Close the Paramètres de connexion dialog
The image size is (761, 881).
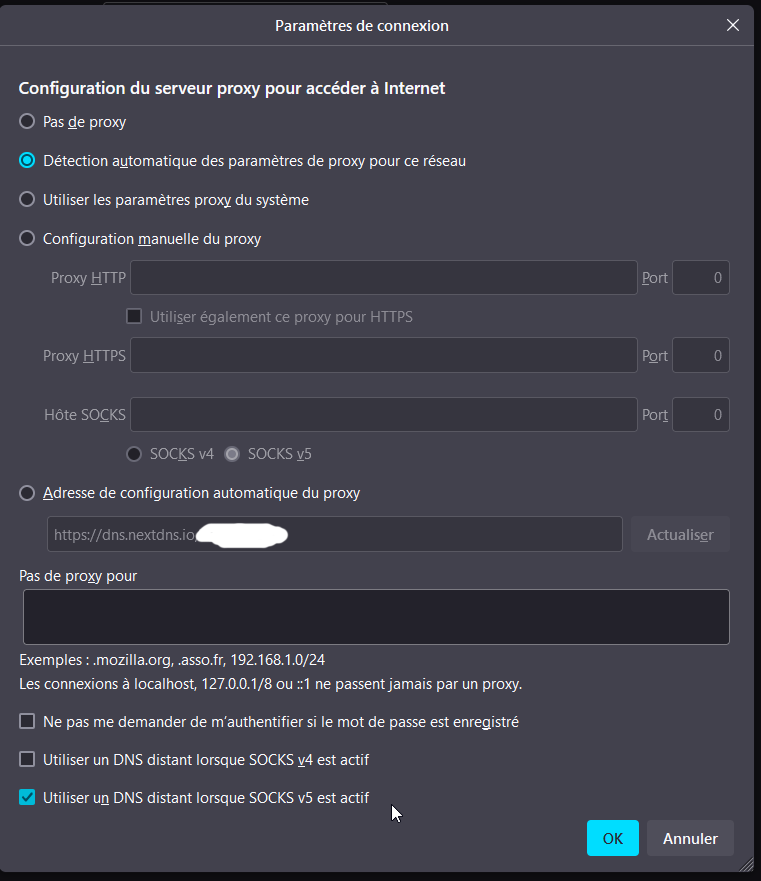733,26
